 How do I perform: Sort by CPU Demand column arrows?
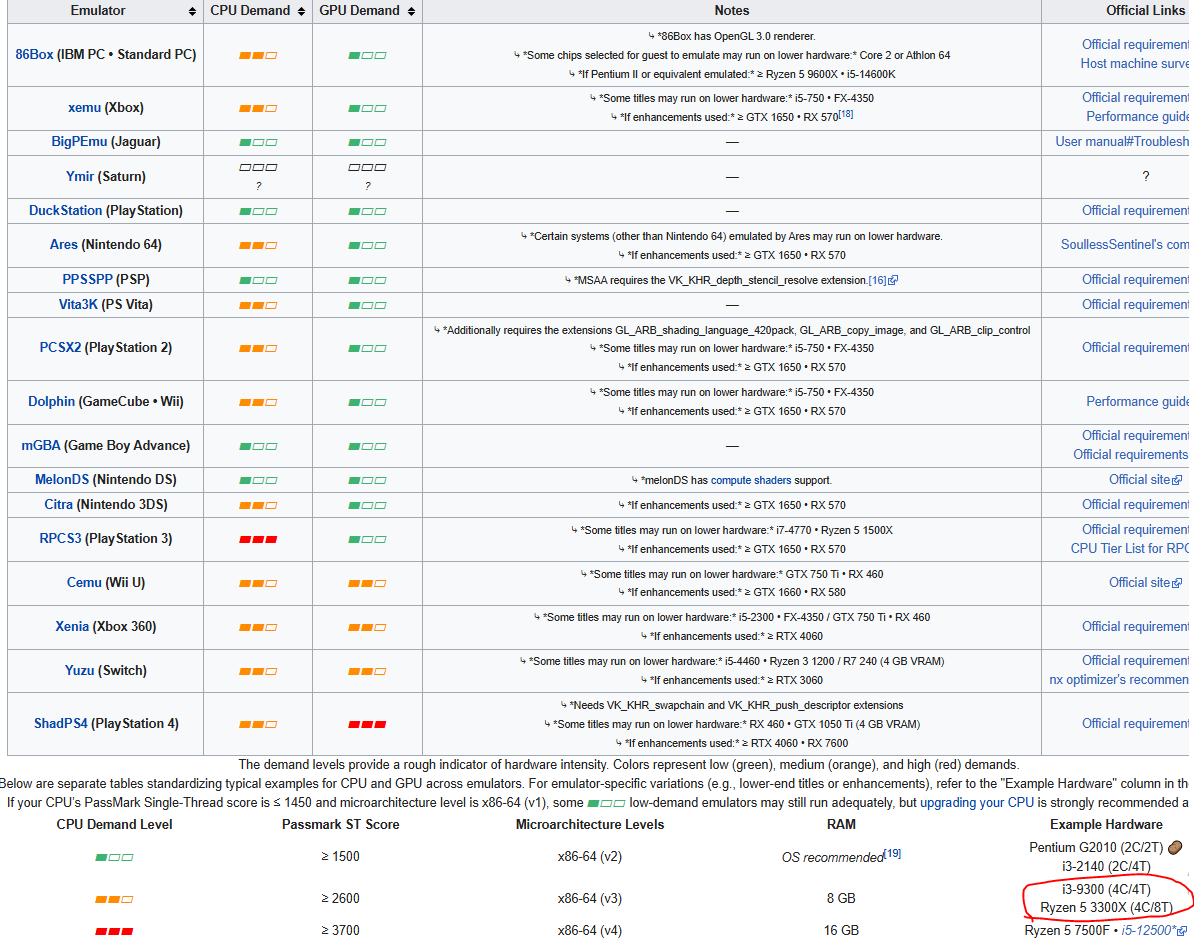pyautogui.click(x=302, y=11)
